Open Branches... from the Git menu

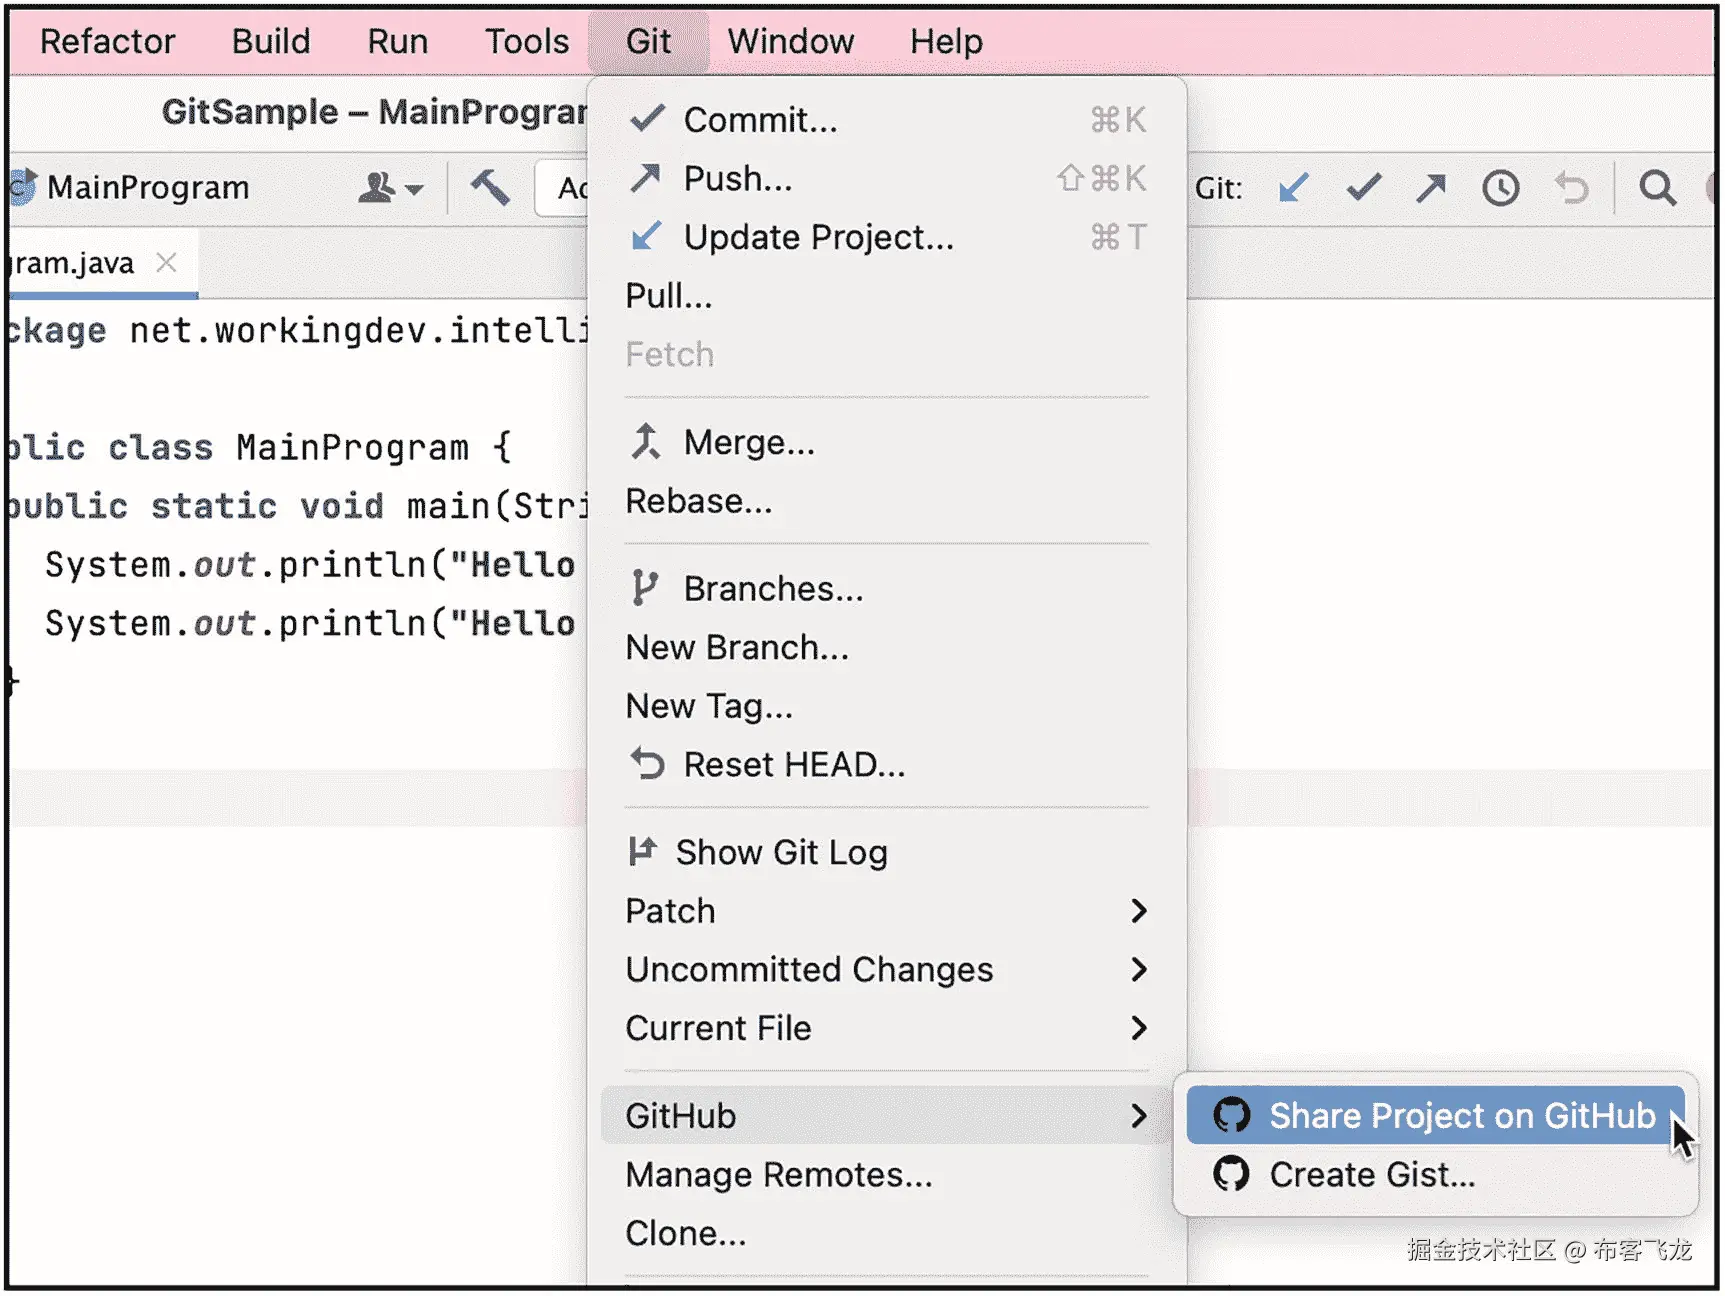[887, 589]
